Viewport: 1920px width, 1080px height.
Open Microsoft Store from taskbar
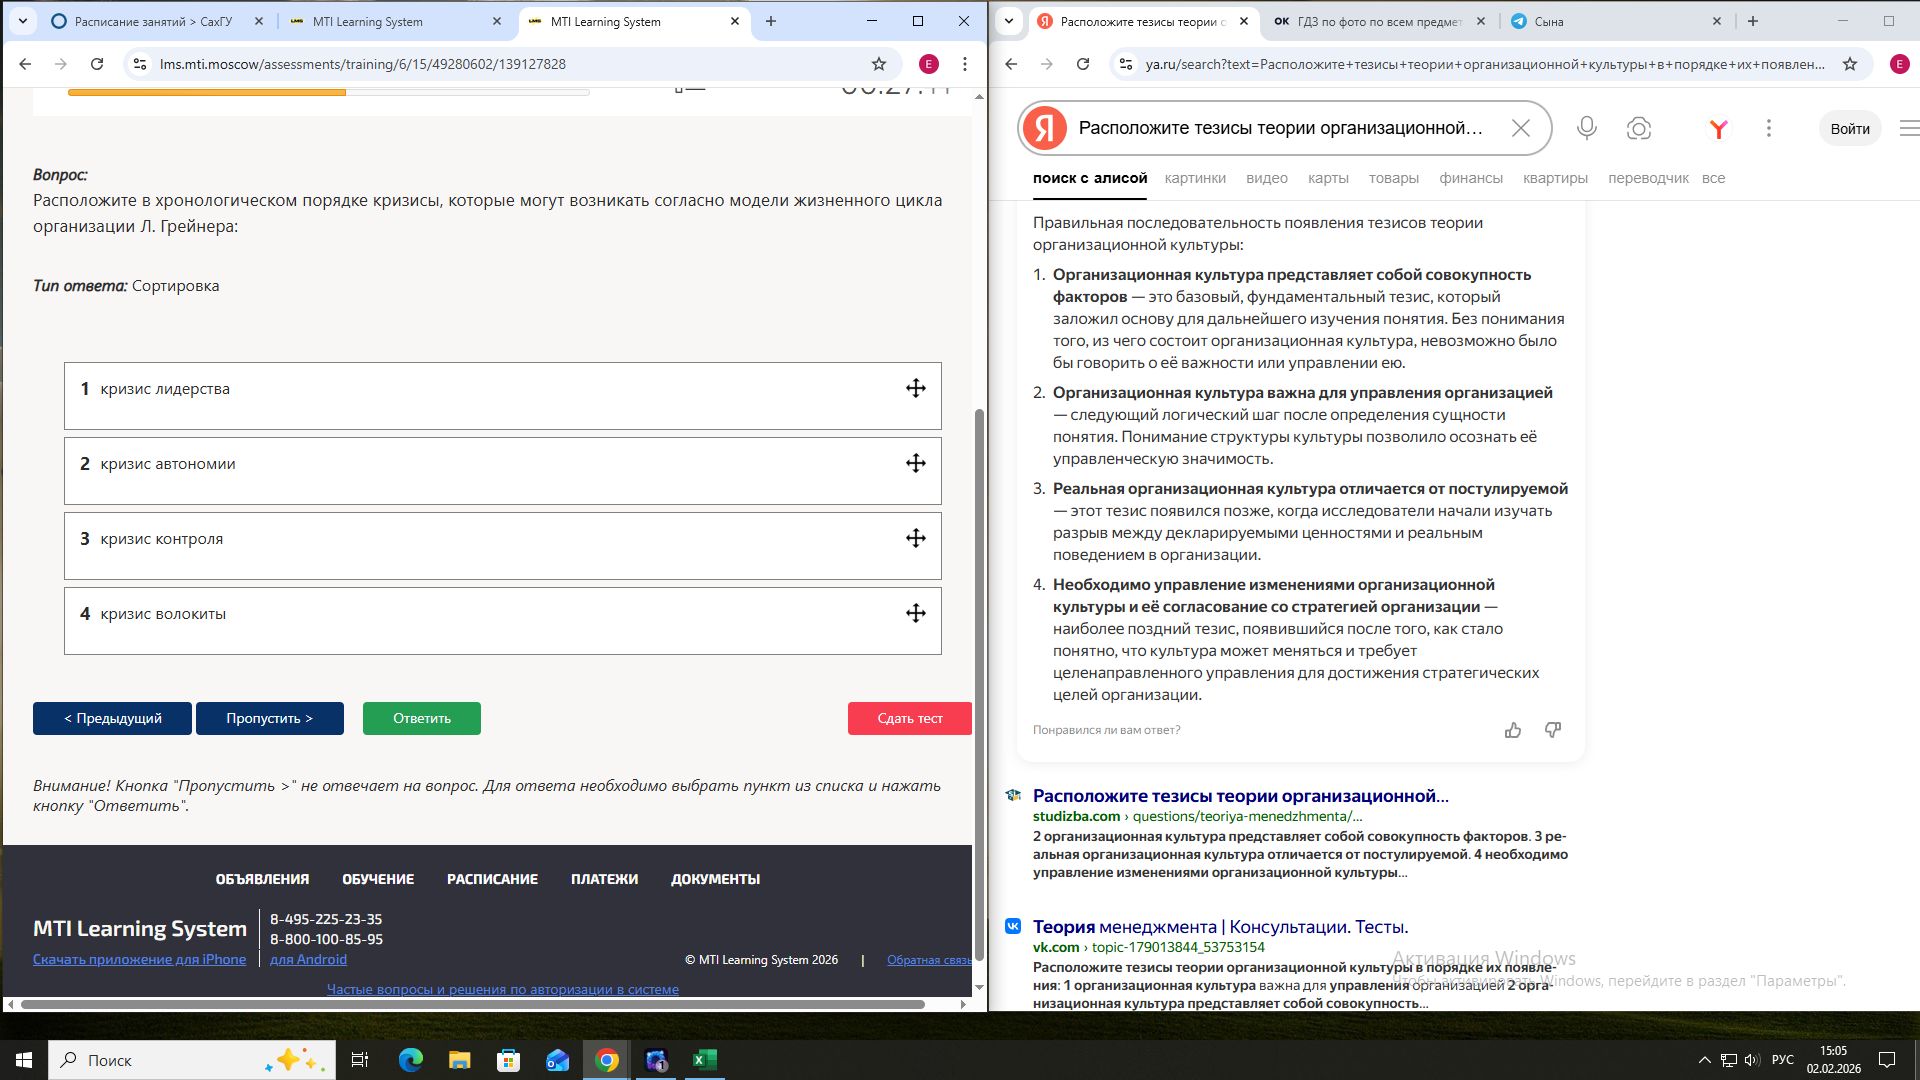(508, 1060)
